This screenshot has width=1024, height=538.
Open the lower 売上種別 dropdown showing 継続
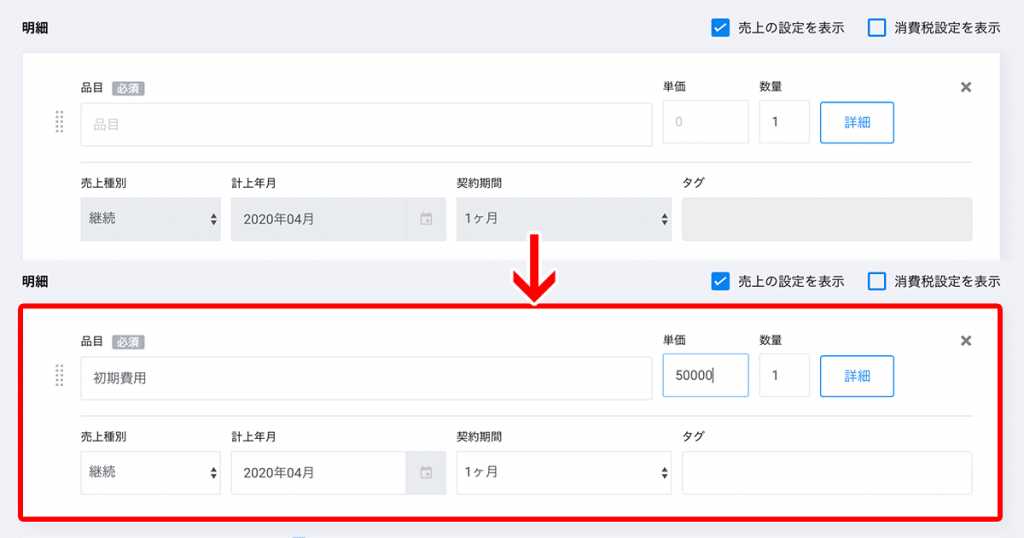(x=151, y=473)
